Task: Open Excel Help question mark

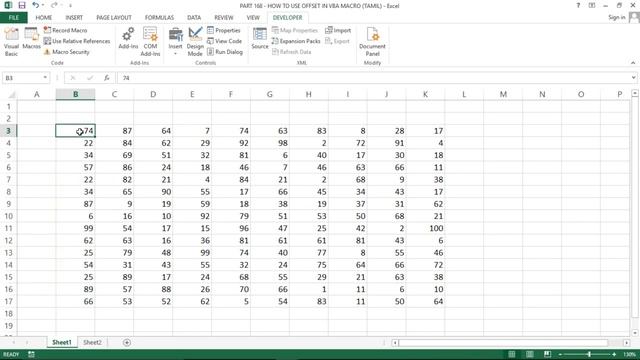Action: coord(578,5)
